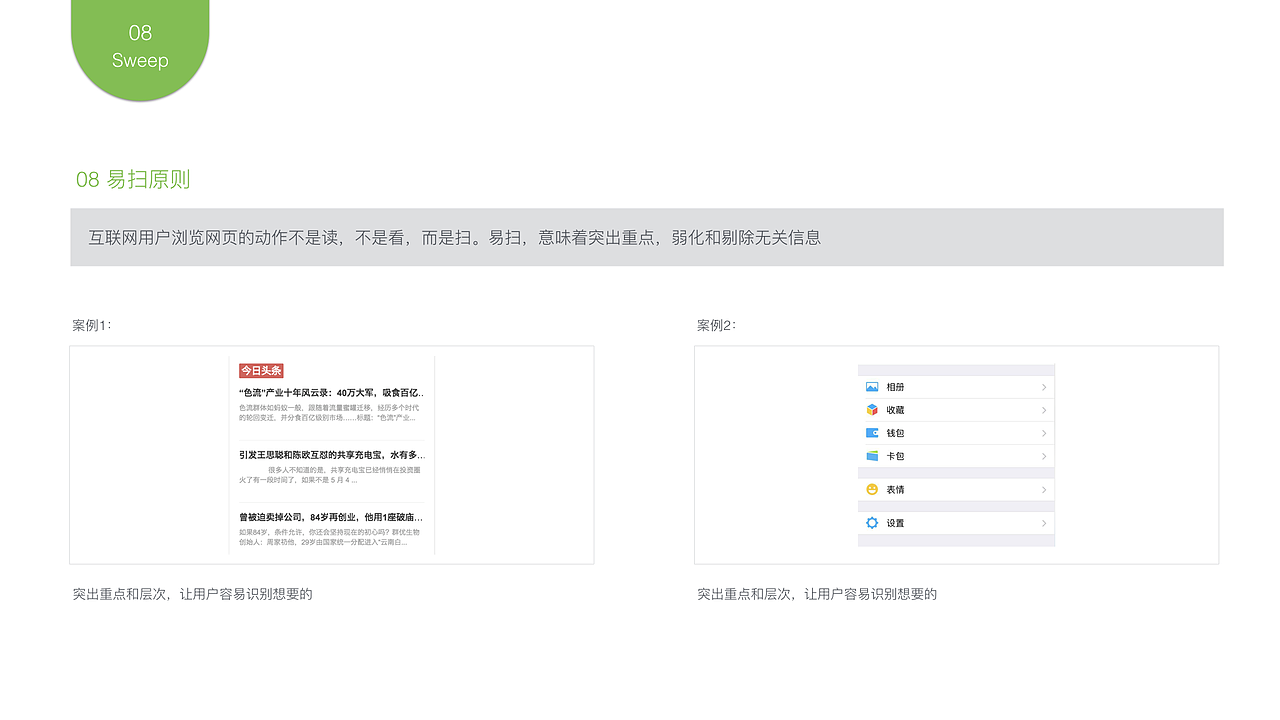
Task: Open the 钱包 menu label
Action: click(895, 433)
